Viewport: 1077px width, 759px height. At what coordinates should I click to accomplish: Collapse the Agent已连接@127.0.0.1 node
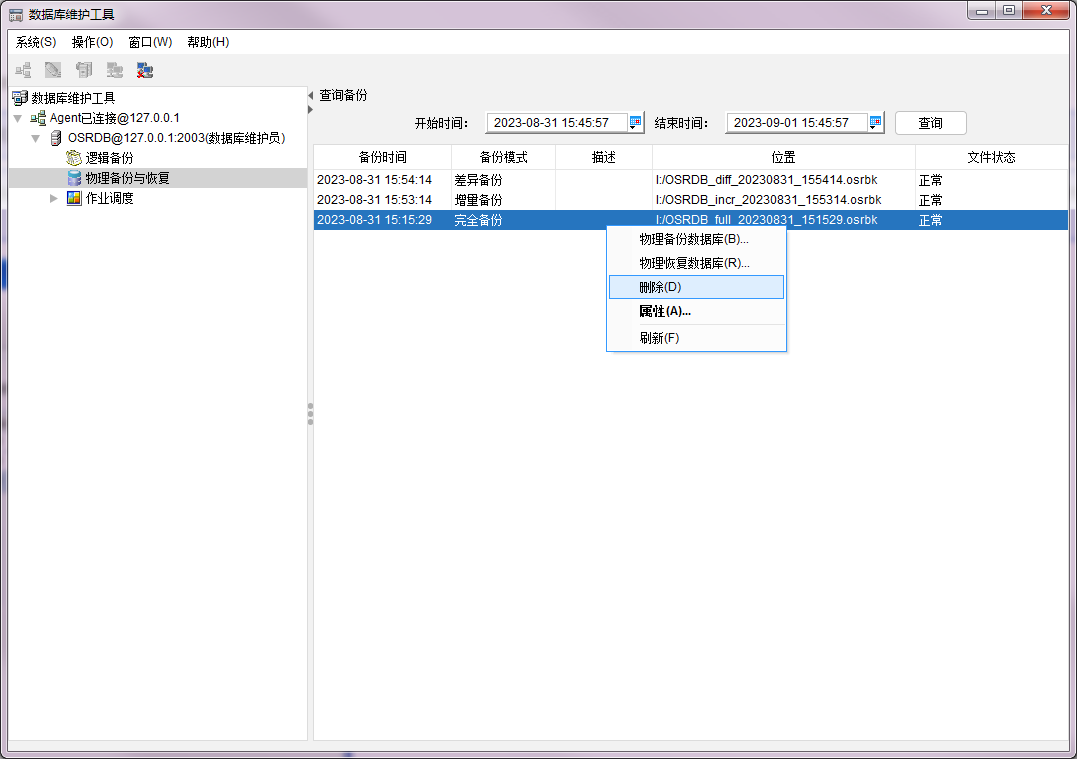[x=18, y=118]
